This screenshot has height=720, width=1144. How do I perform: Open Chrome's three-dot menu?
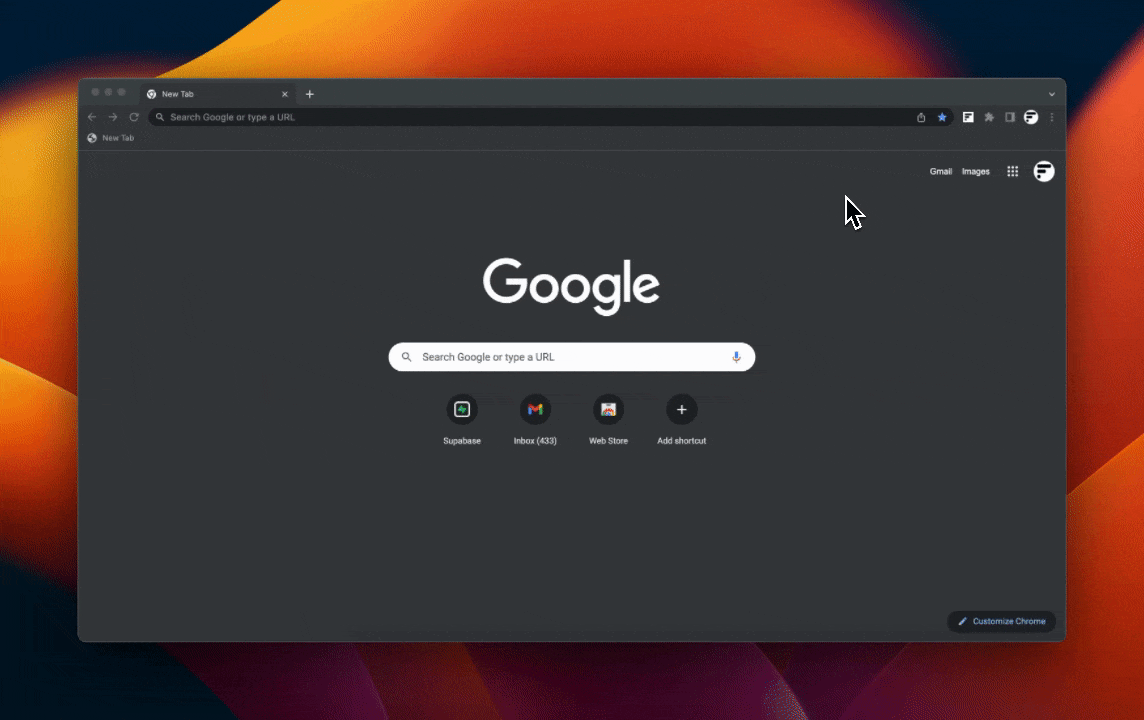coord(1052,117)
